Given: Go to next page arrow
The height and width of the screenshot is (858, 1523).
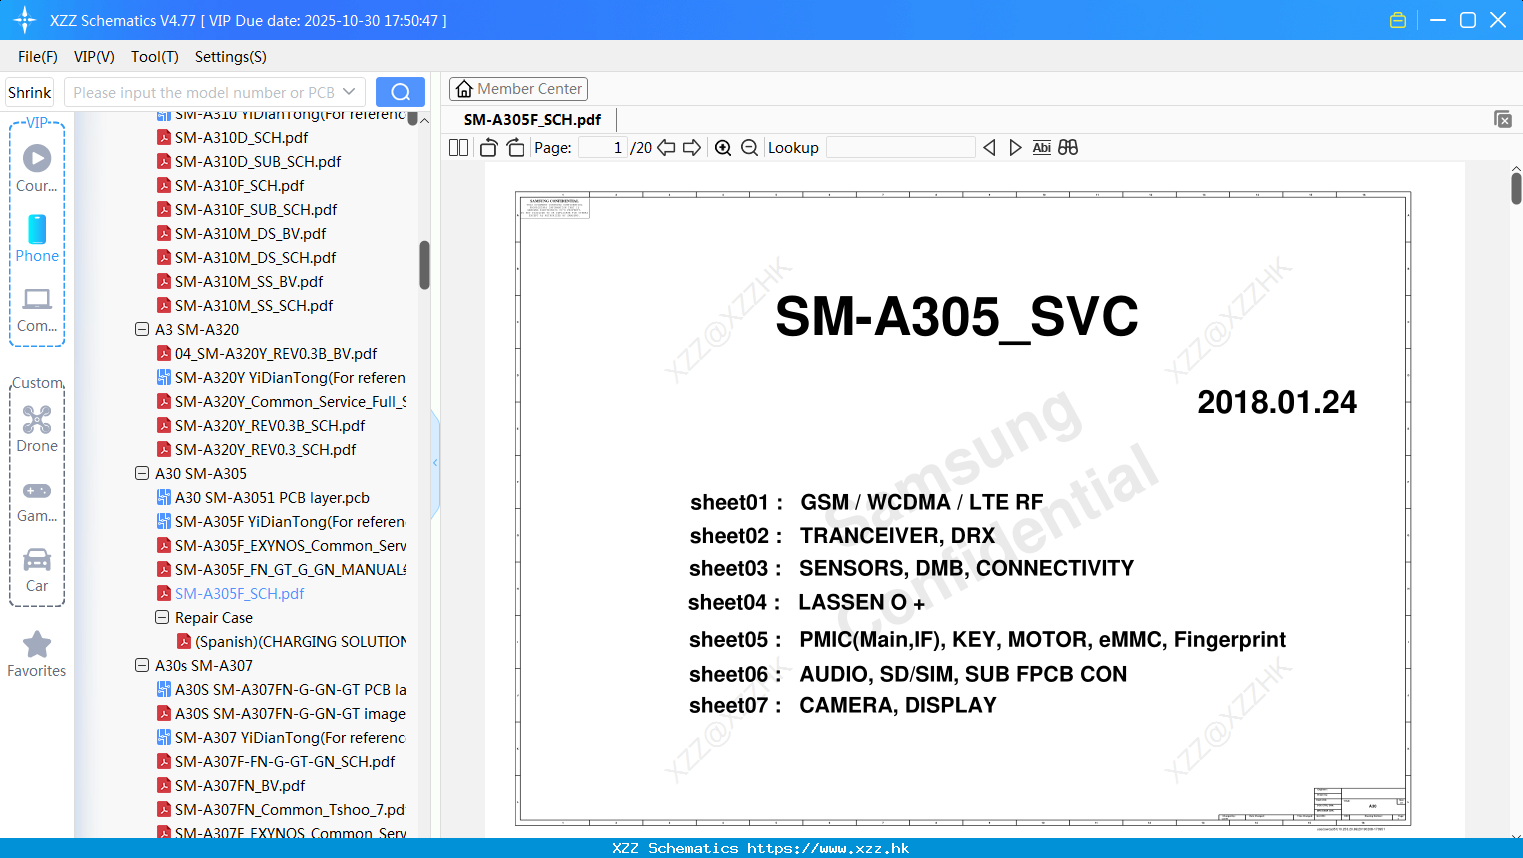Looking at the screenshot, I should pyautogui.click(x=692, y=148).
